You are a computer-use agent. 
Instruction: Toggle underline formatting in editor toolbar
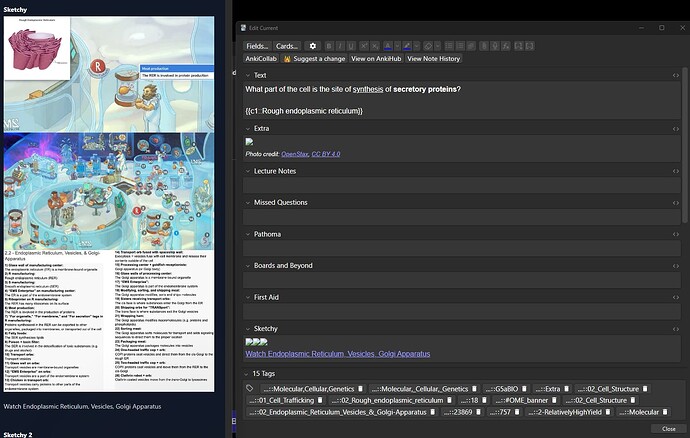[351, 46]
